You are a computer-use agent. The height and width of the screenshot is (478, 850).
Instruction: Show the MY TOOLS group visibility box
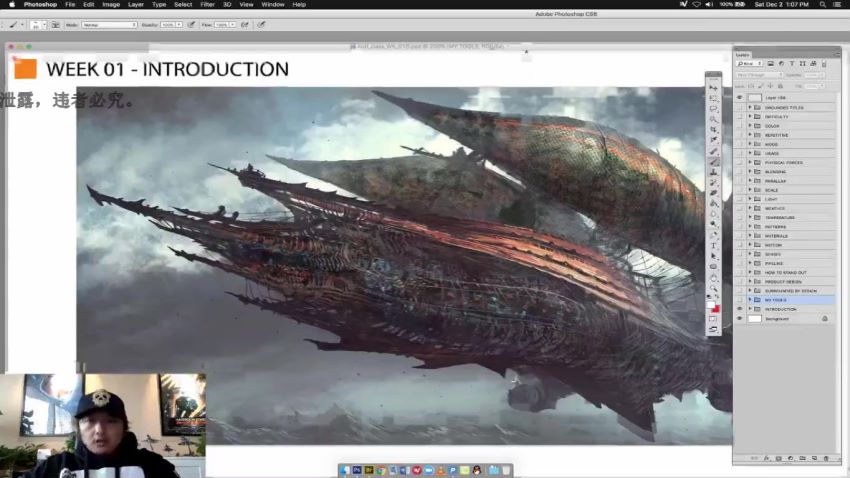[739, 300]
